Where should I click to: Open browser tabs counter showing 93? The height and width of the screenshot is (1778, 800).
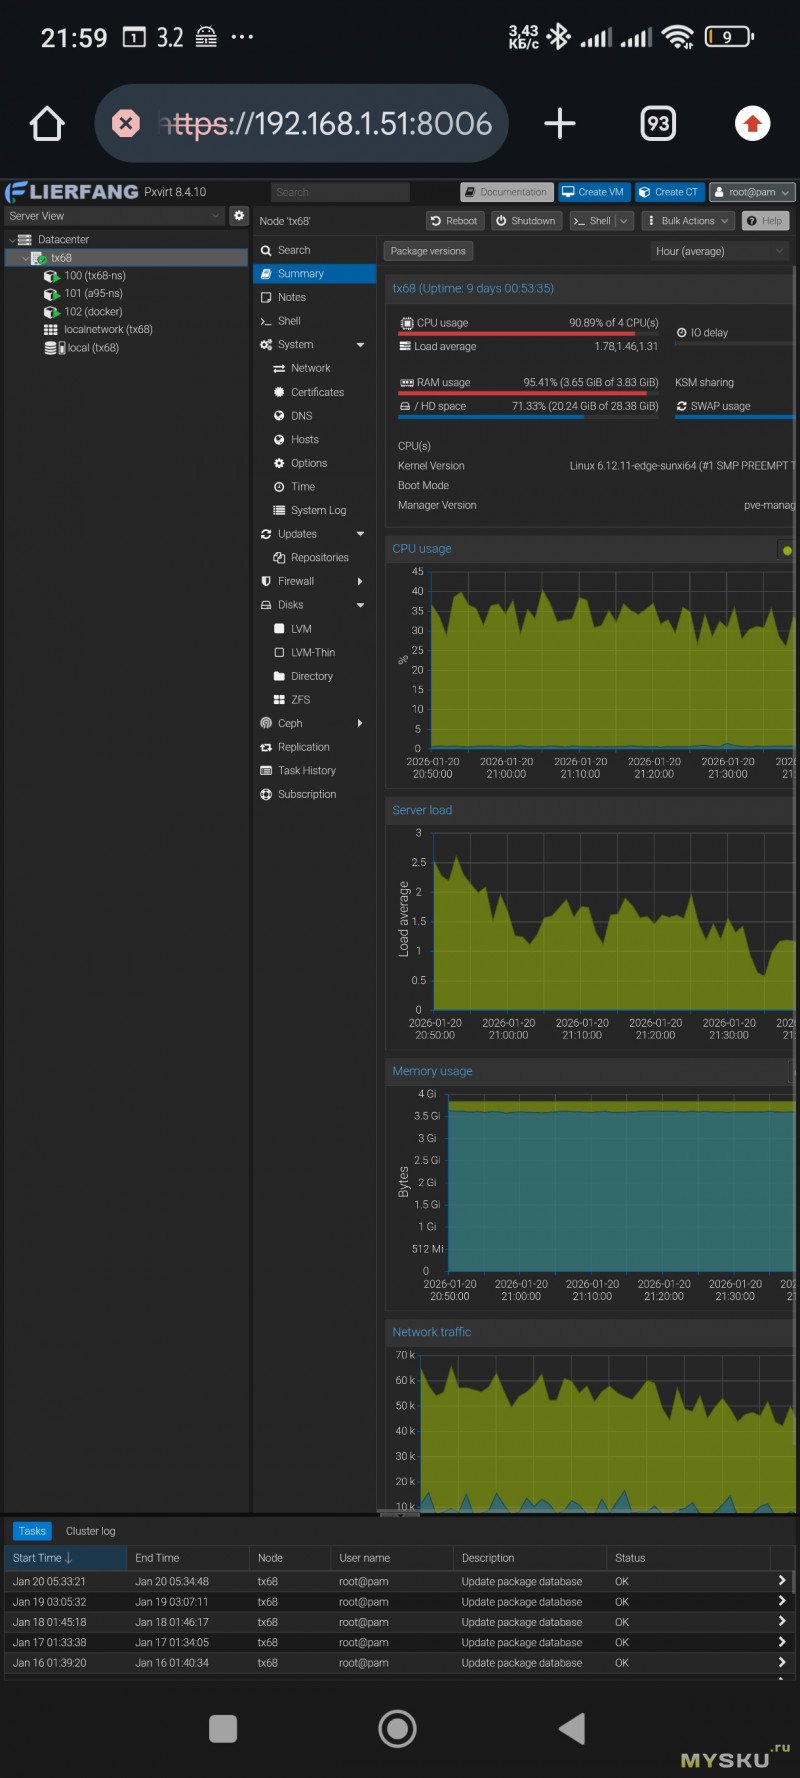(657, 124)
